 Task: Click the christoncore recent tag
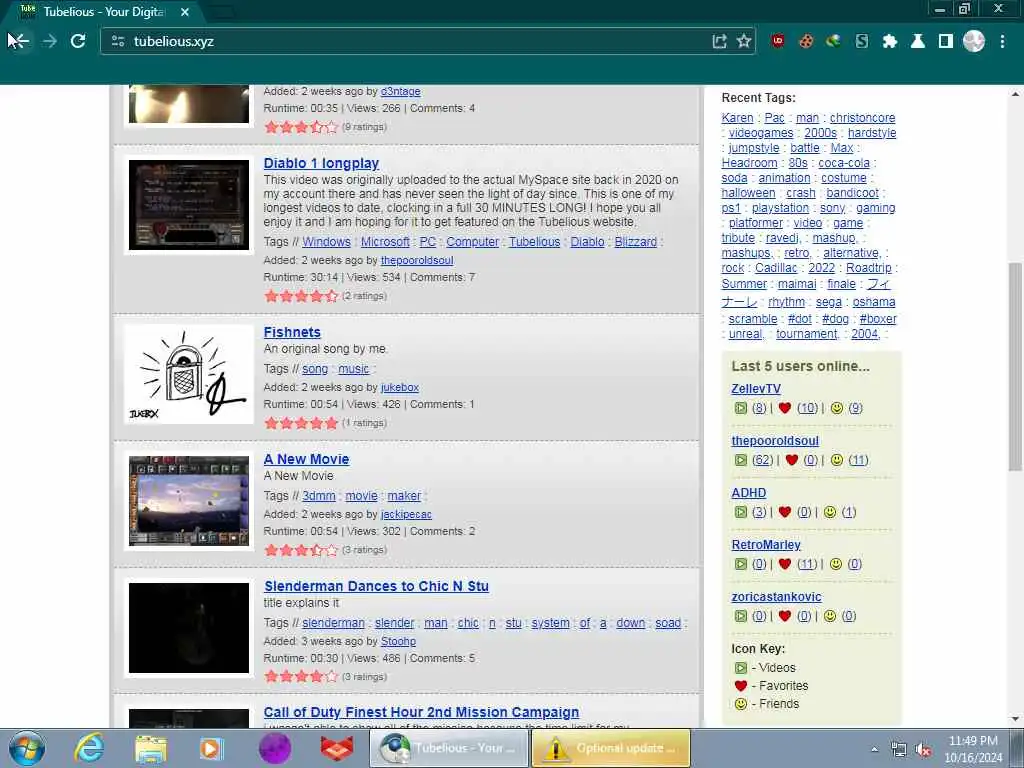coord(862,118)
